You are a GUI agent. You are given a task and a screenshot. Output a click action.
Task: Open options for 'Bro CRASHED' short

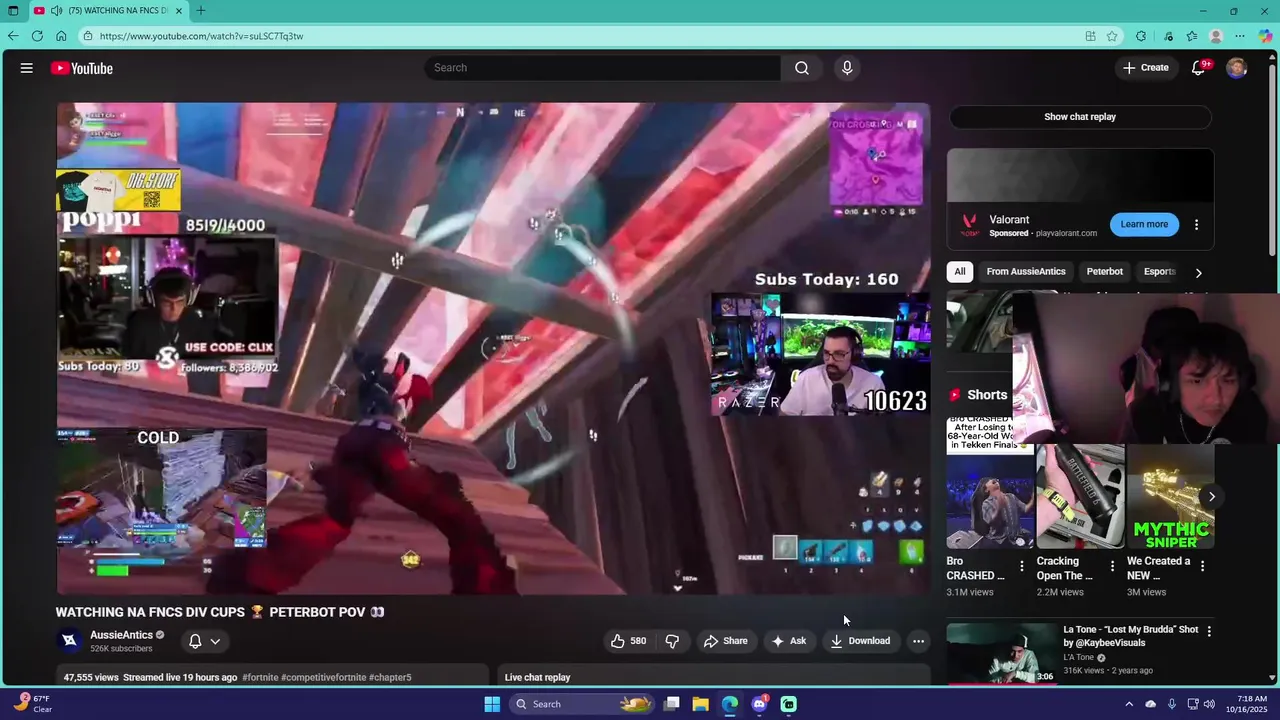(x=1022, y=566)
